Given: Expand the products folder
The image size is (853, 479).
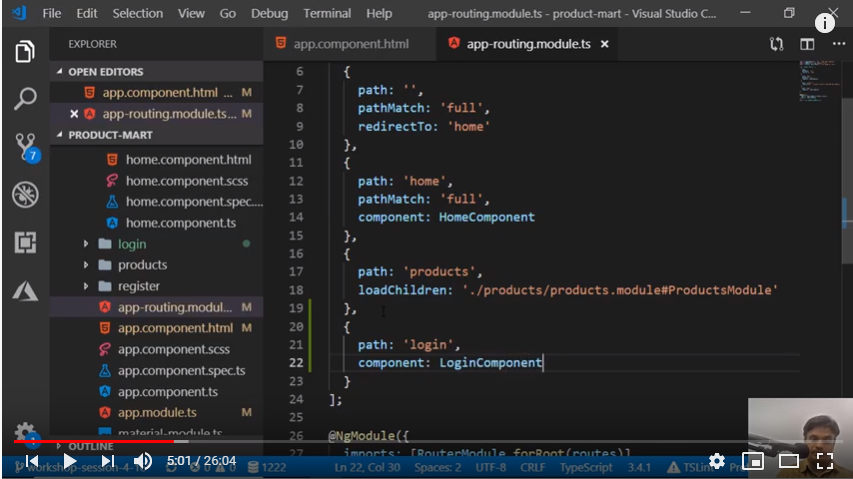Looking at the screenshot, I should (142, 265).
